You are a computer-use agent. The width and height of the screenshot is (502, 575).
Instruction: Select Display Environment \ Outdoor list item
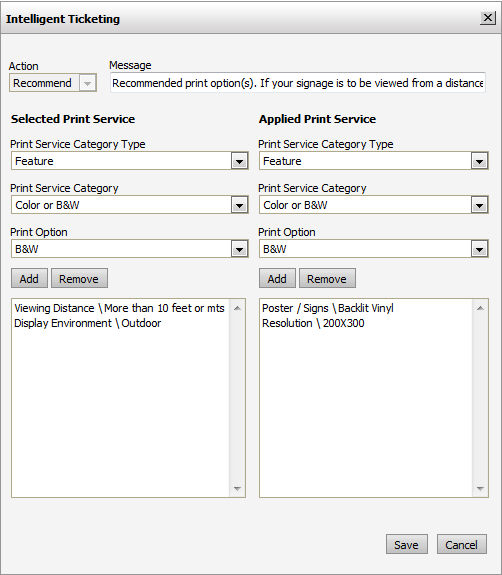(87, 323)
